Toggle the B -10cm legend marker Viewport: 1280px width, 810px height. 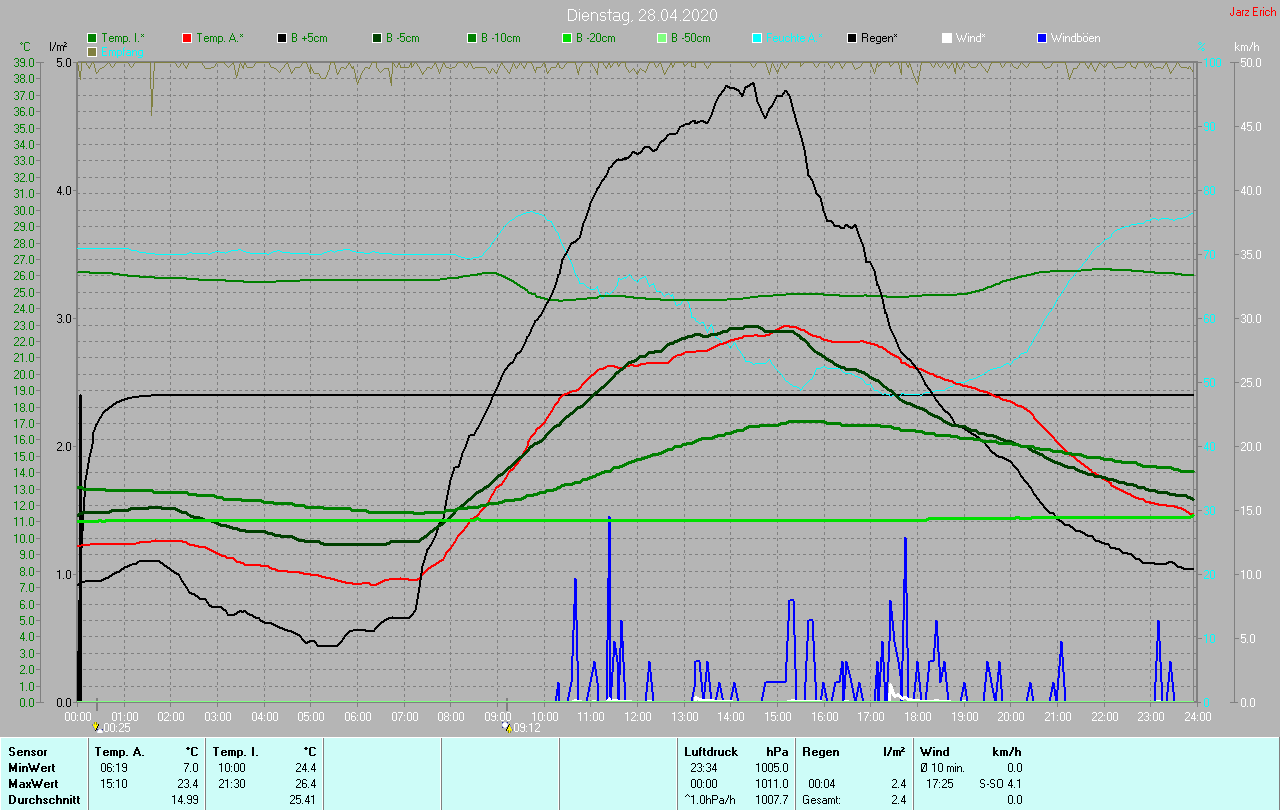[x=472, y=38]
